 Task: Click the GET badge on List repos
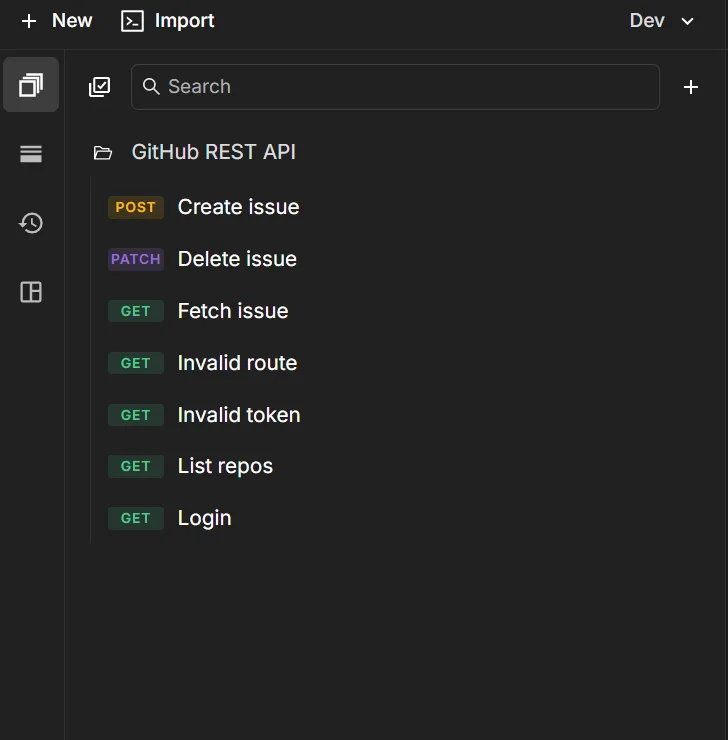coord(136,466)
